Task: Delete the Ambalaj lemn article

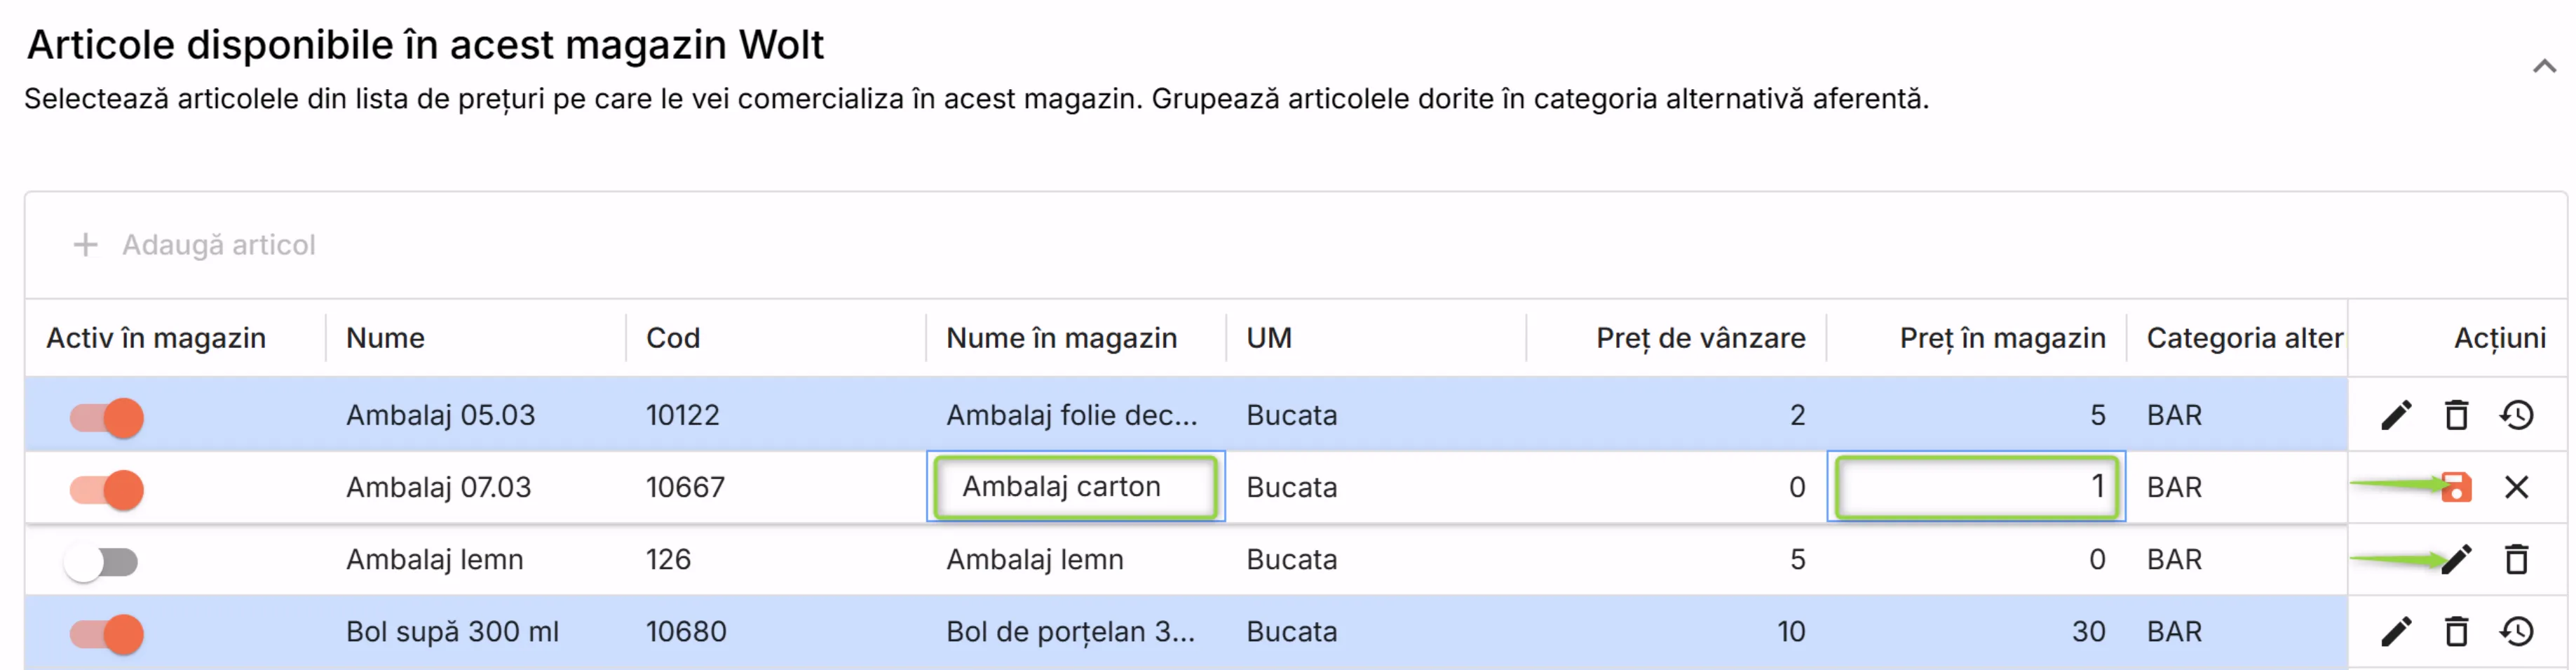Action: pos(2516,559)
